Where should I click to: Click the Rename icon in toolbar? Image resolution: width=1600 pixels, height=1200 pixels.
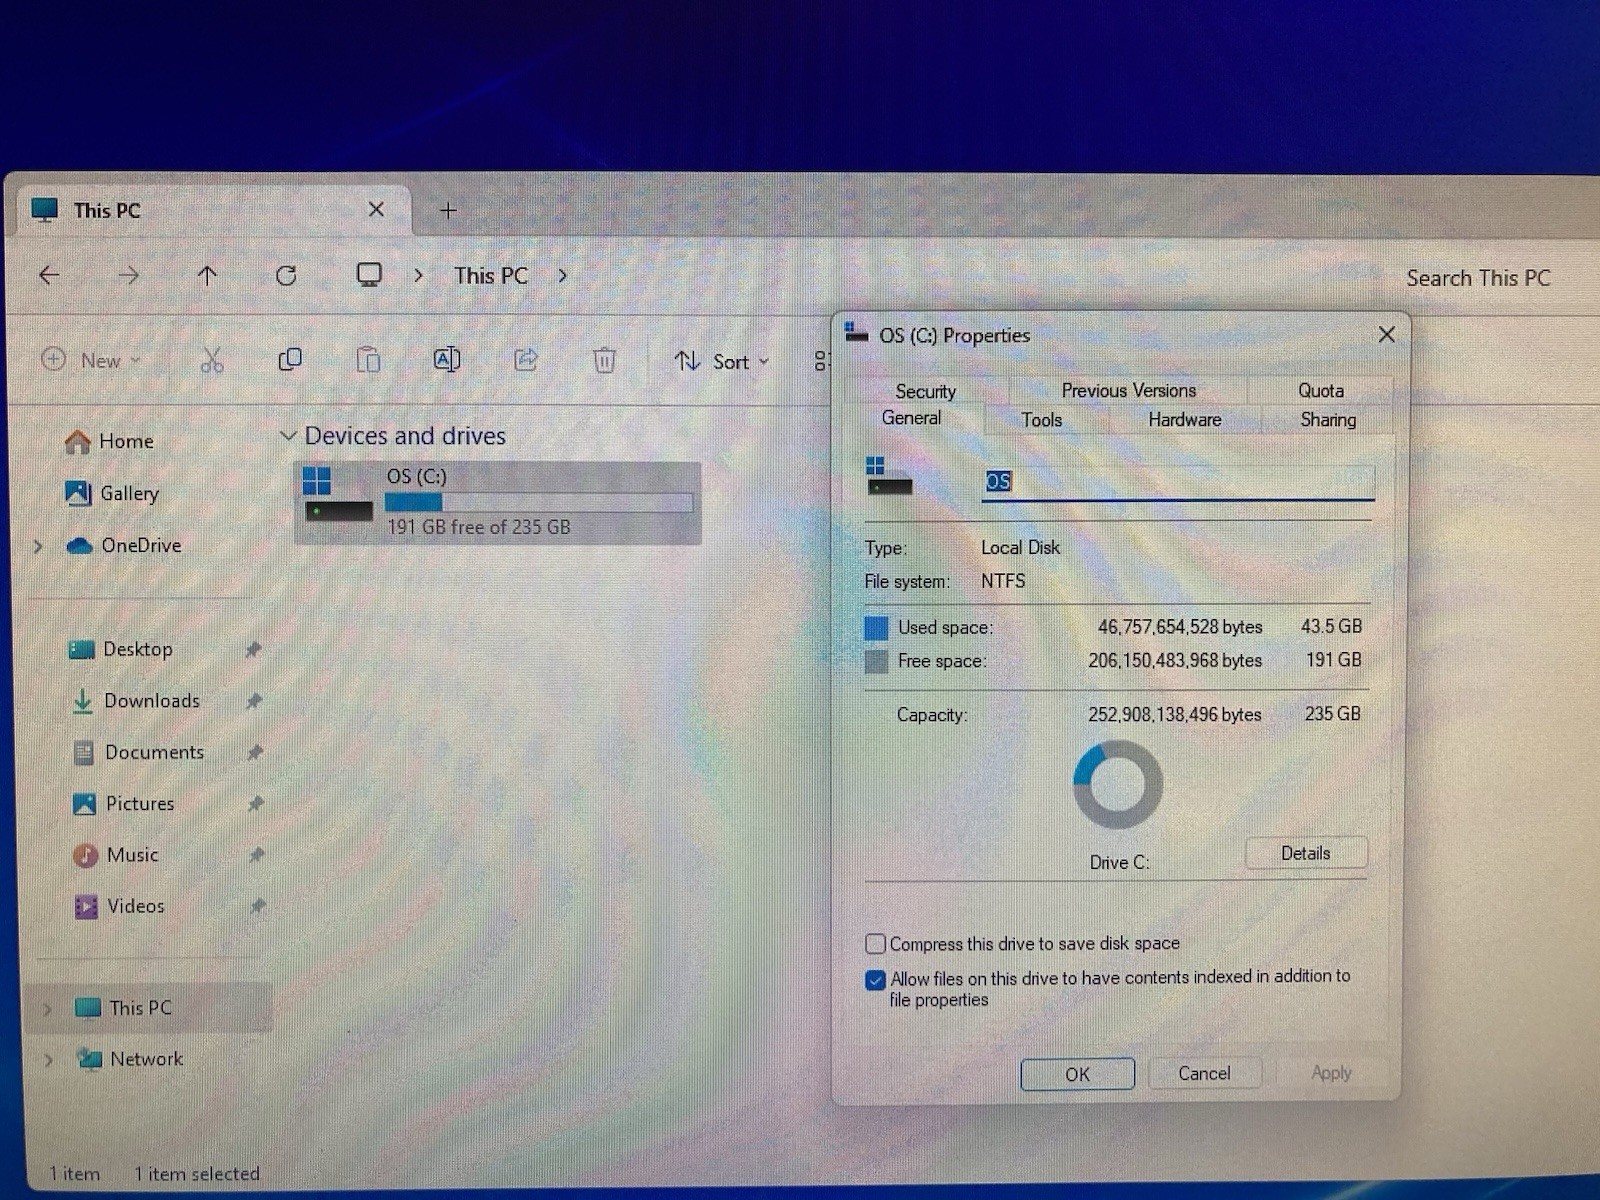447,359
